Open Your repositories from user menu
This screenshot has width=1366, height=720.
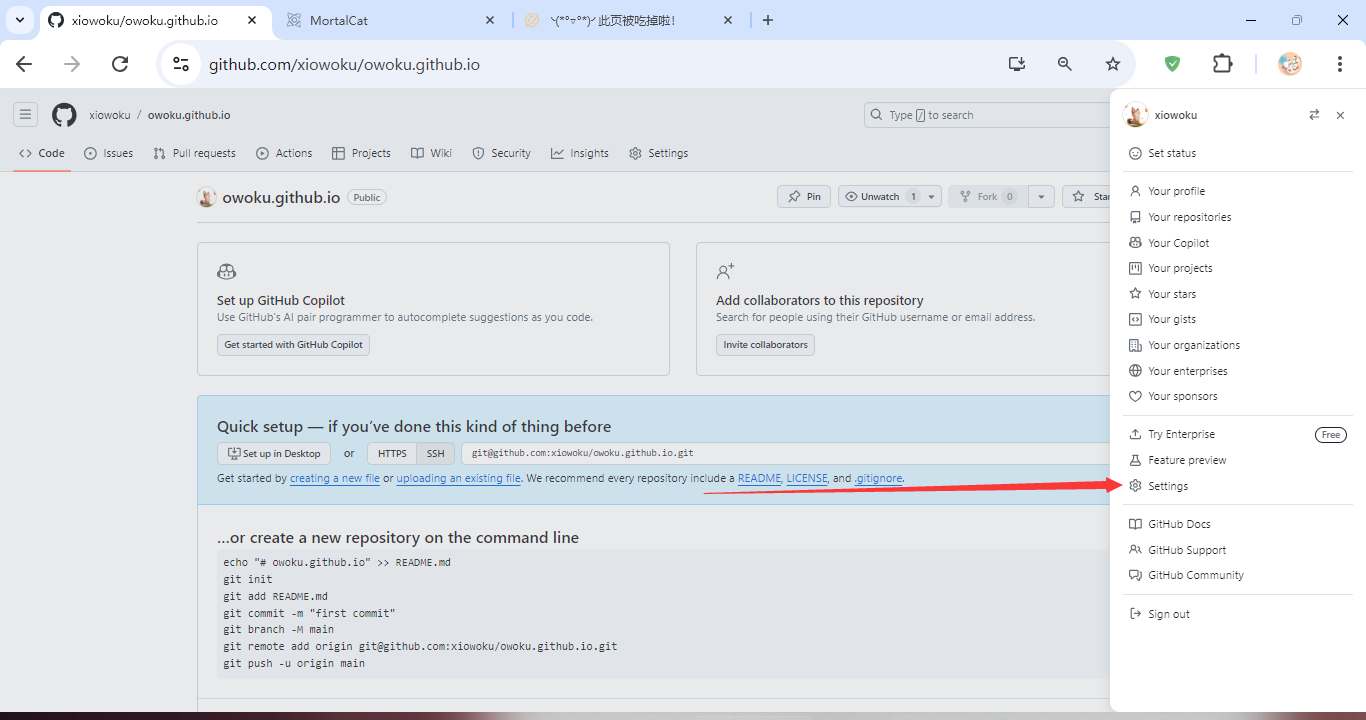(1189, 217)
